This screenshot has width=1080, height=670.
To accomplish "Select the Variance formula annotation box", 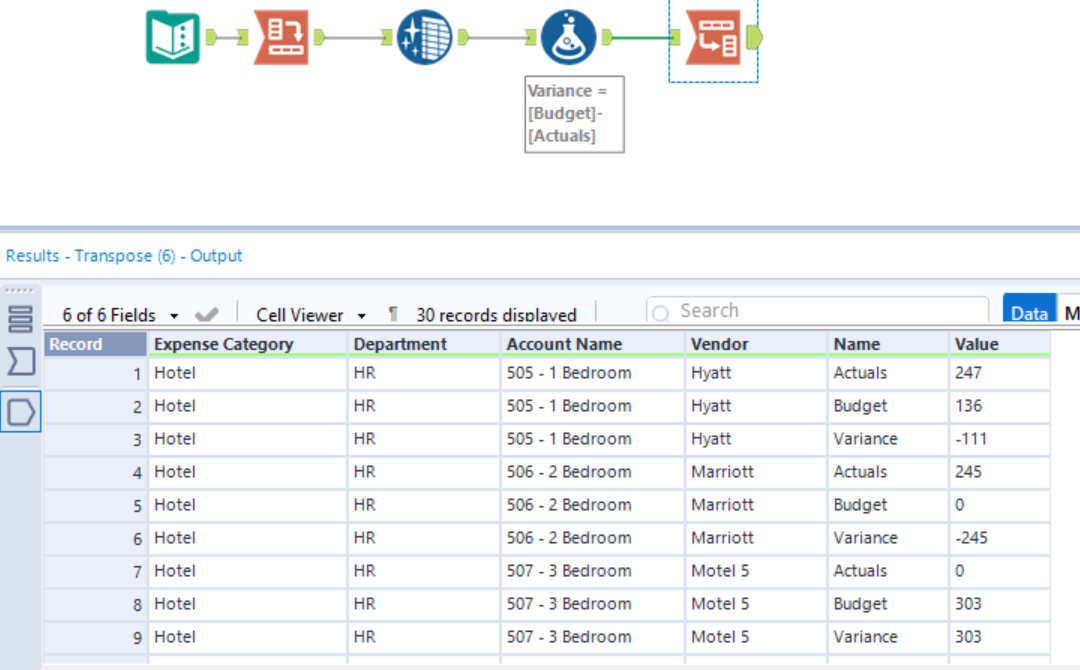I will tap(573, 113).
